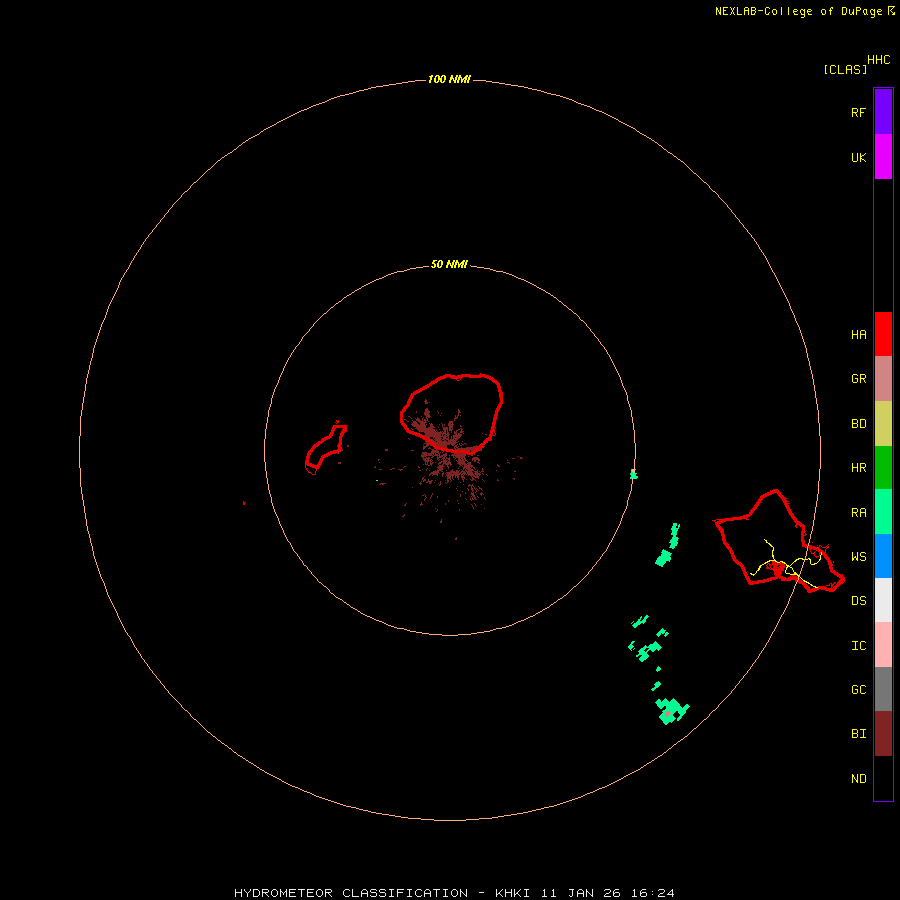Click the RF legend label
900x900 pixels.
858,112
